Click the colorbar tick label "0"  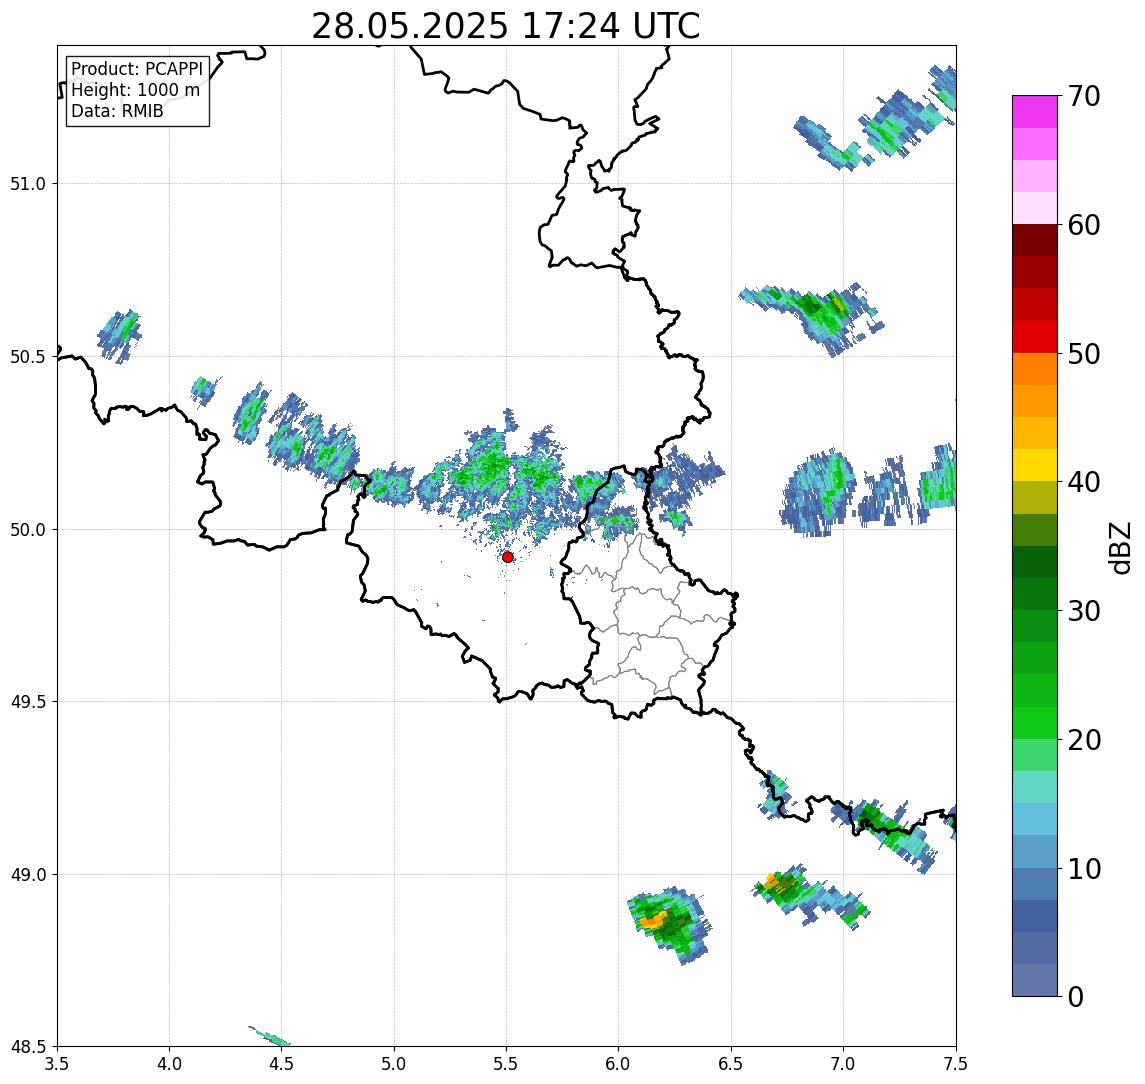(1076, 996)
